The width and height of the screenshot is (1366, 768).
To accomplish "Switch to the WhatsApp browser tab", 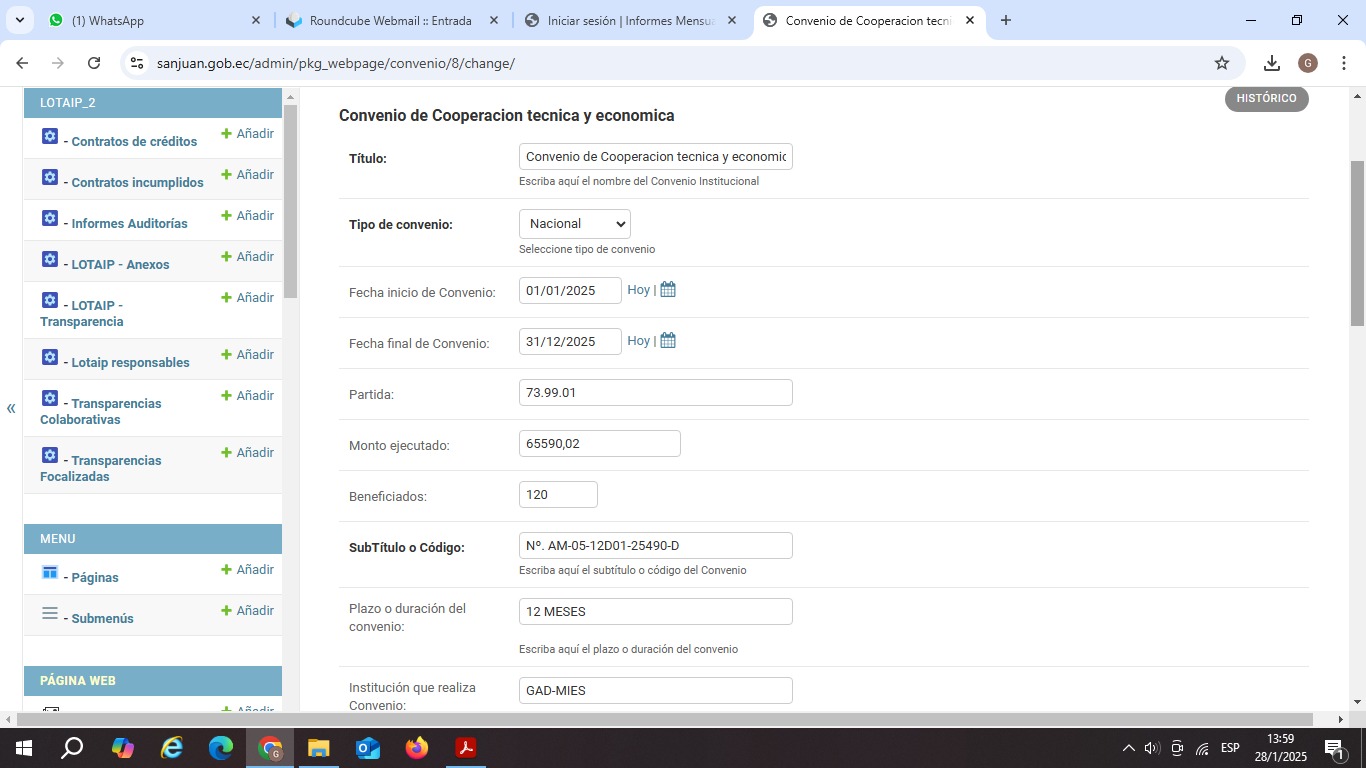I will 150,20.
